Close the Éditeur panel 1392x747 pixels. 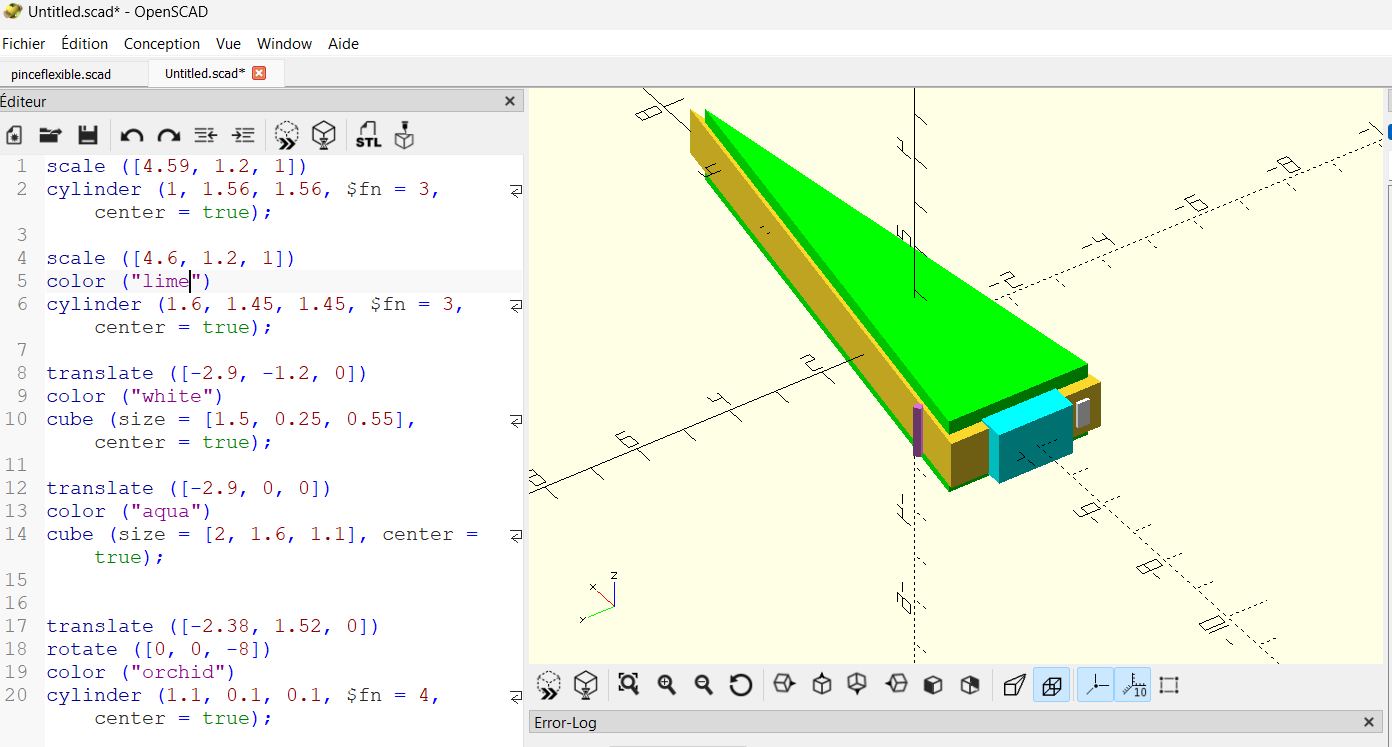tap(510, 101)
